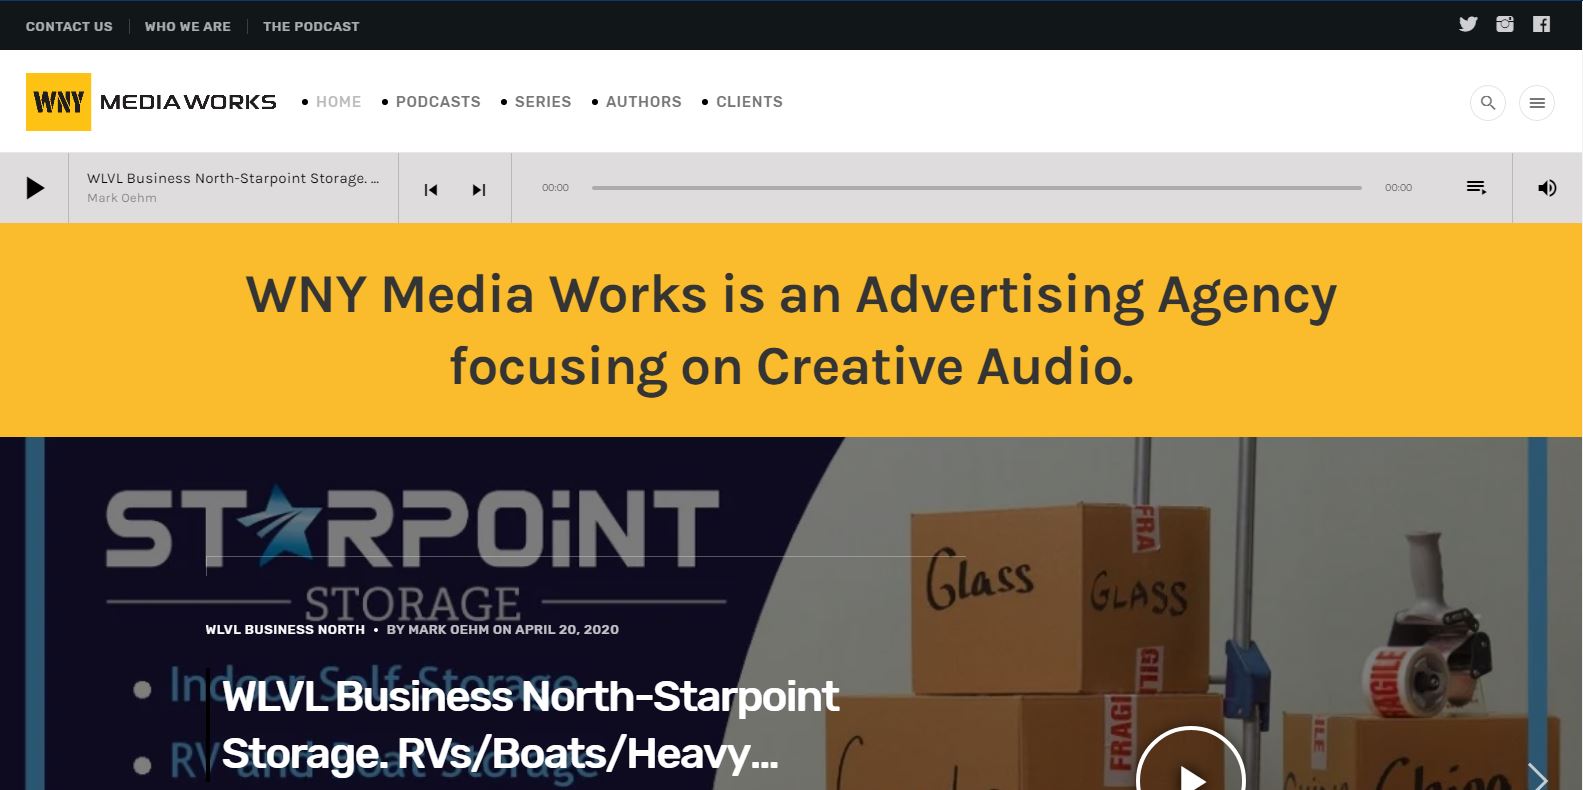Open the Instagram profile icon
The width and height of the screenshot is (1583, 790).
click(x=1505, y=24)
